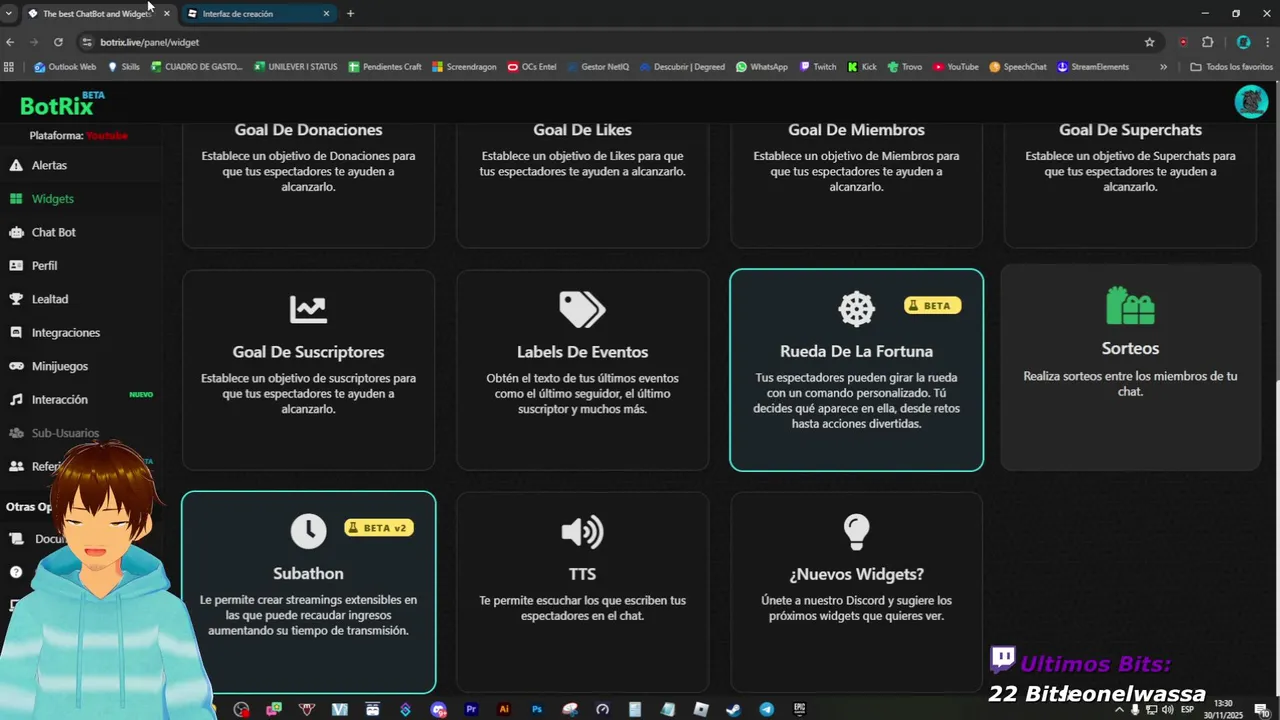The image size is (1280, 720).
Task: Open Photoshop from the taskbar
Action: (x=537, y=709)
